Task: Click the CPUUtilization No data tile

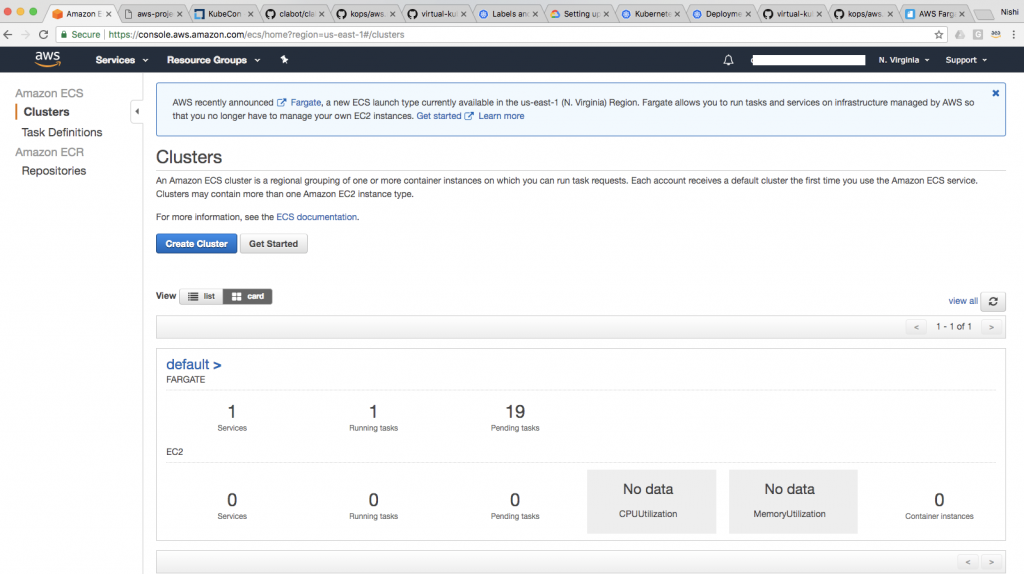Action: pyautogui.click(x=651, y=502)
